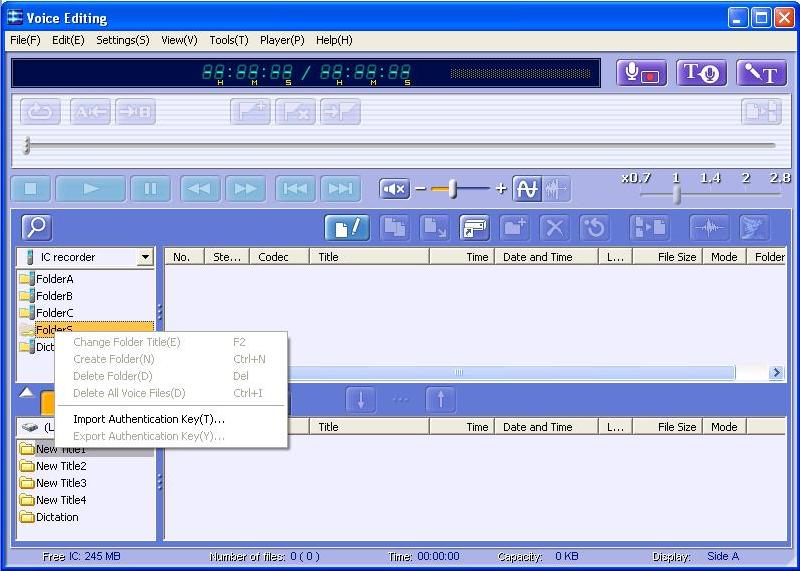Screen dimensions: 800x571
Task: Click the repeat playback icon
Action: (40, 111)
